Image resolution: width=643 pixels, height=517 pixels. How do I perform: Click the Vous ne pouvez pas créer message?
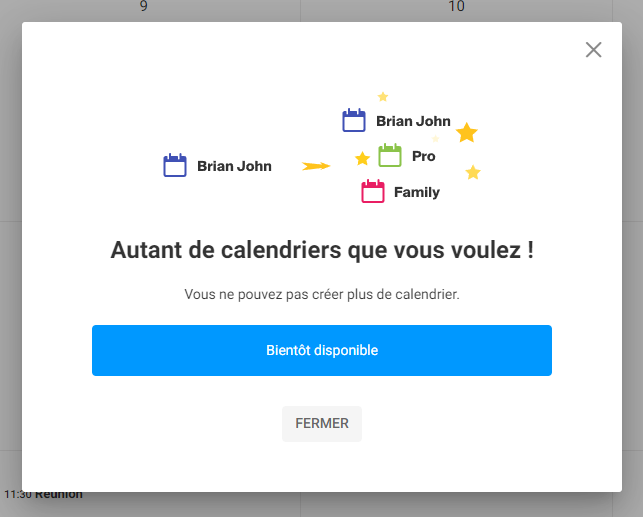pyautogui.click(x=322, y=294)
